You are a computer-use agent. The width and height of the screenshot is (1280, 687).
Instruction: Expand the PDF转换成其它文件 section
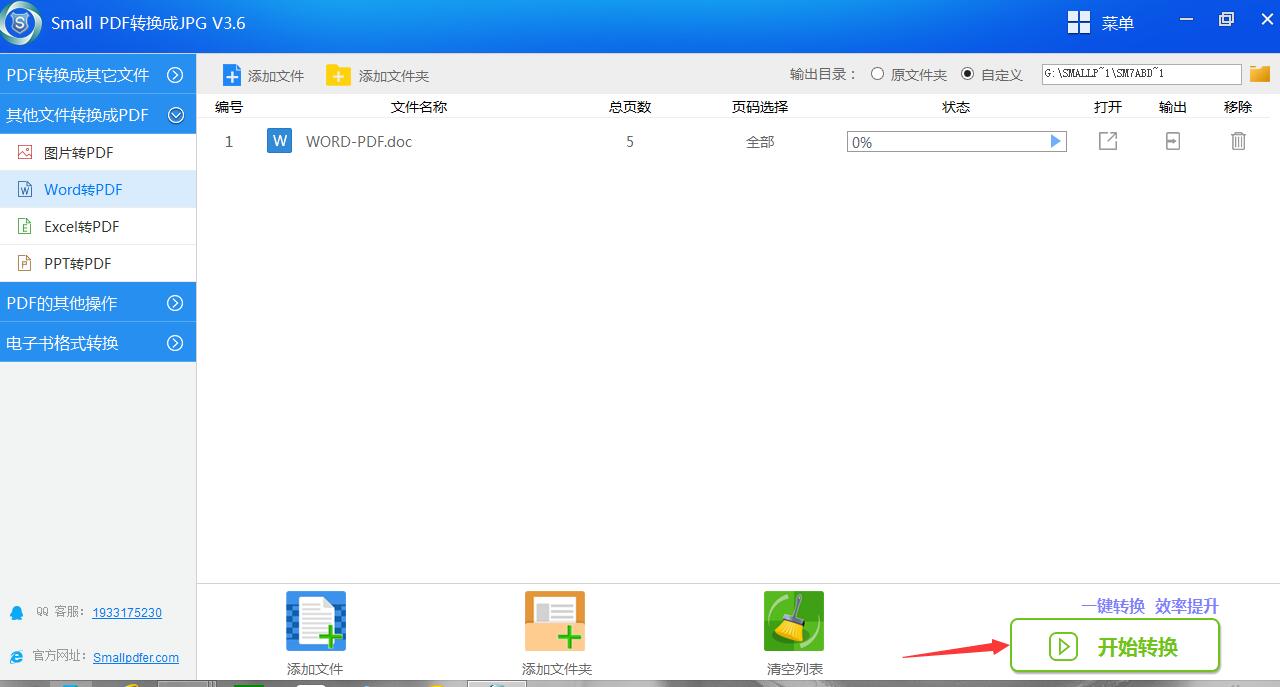(175, 75)
